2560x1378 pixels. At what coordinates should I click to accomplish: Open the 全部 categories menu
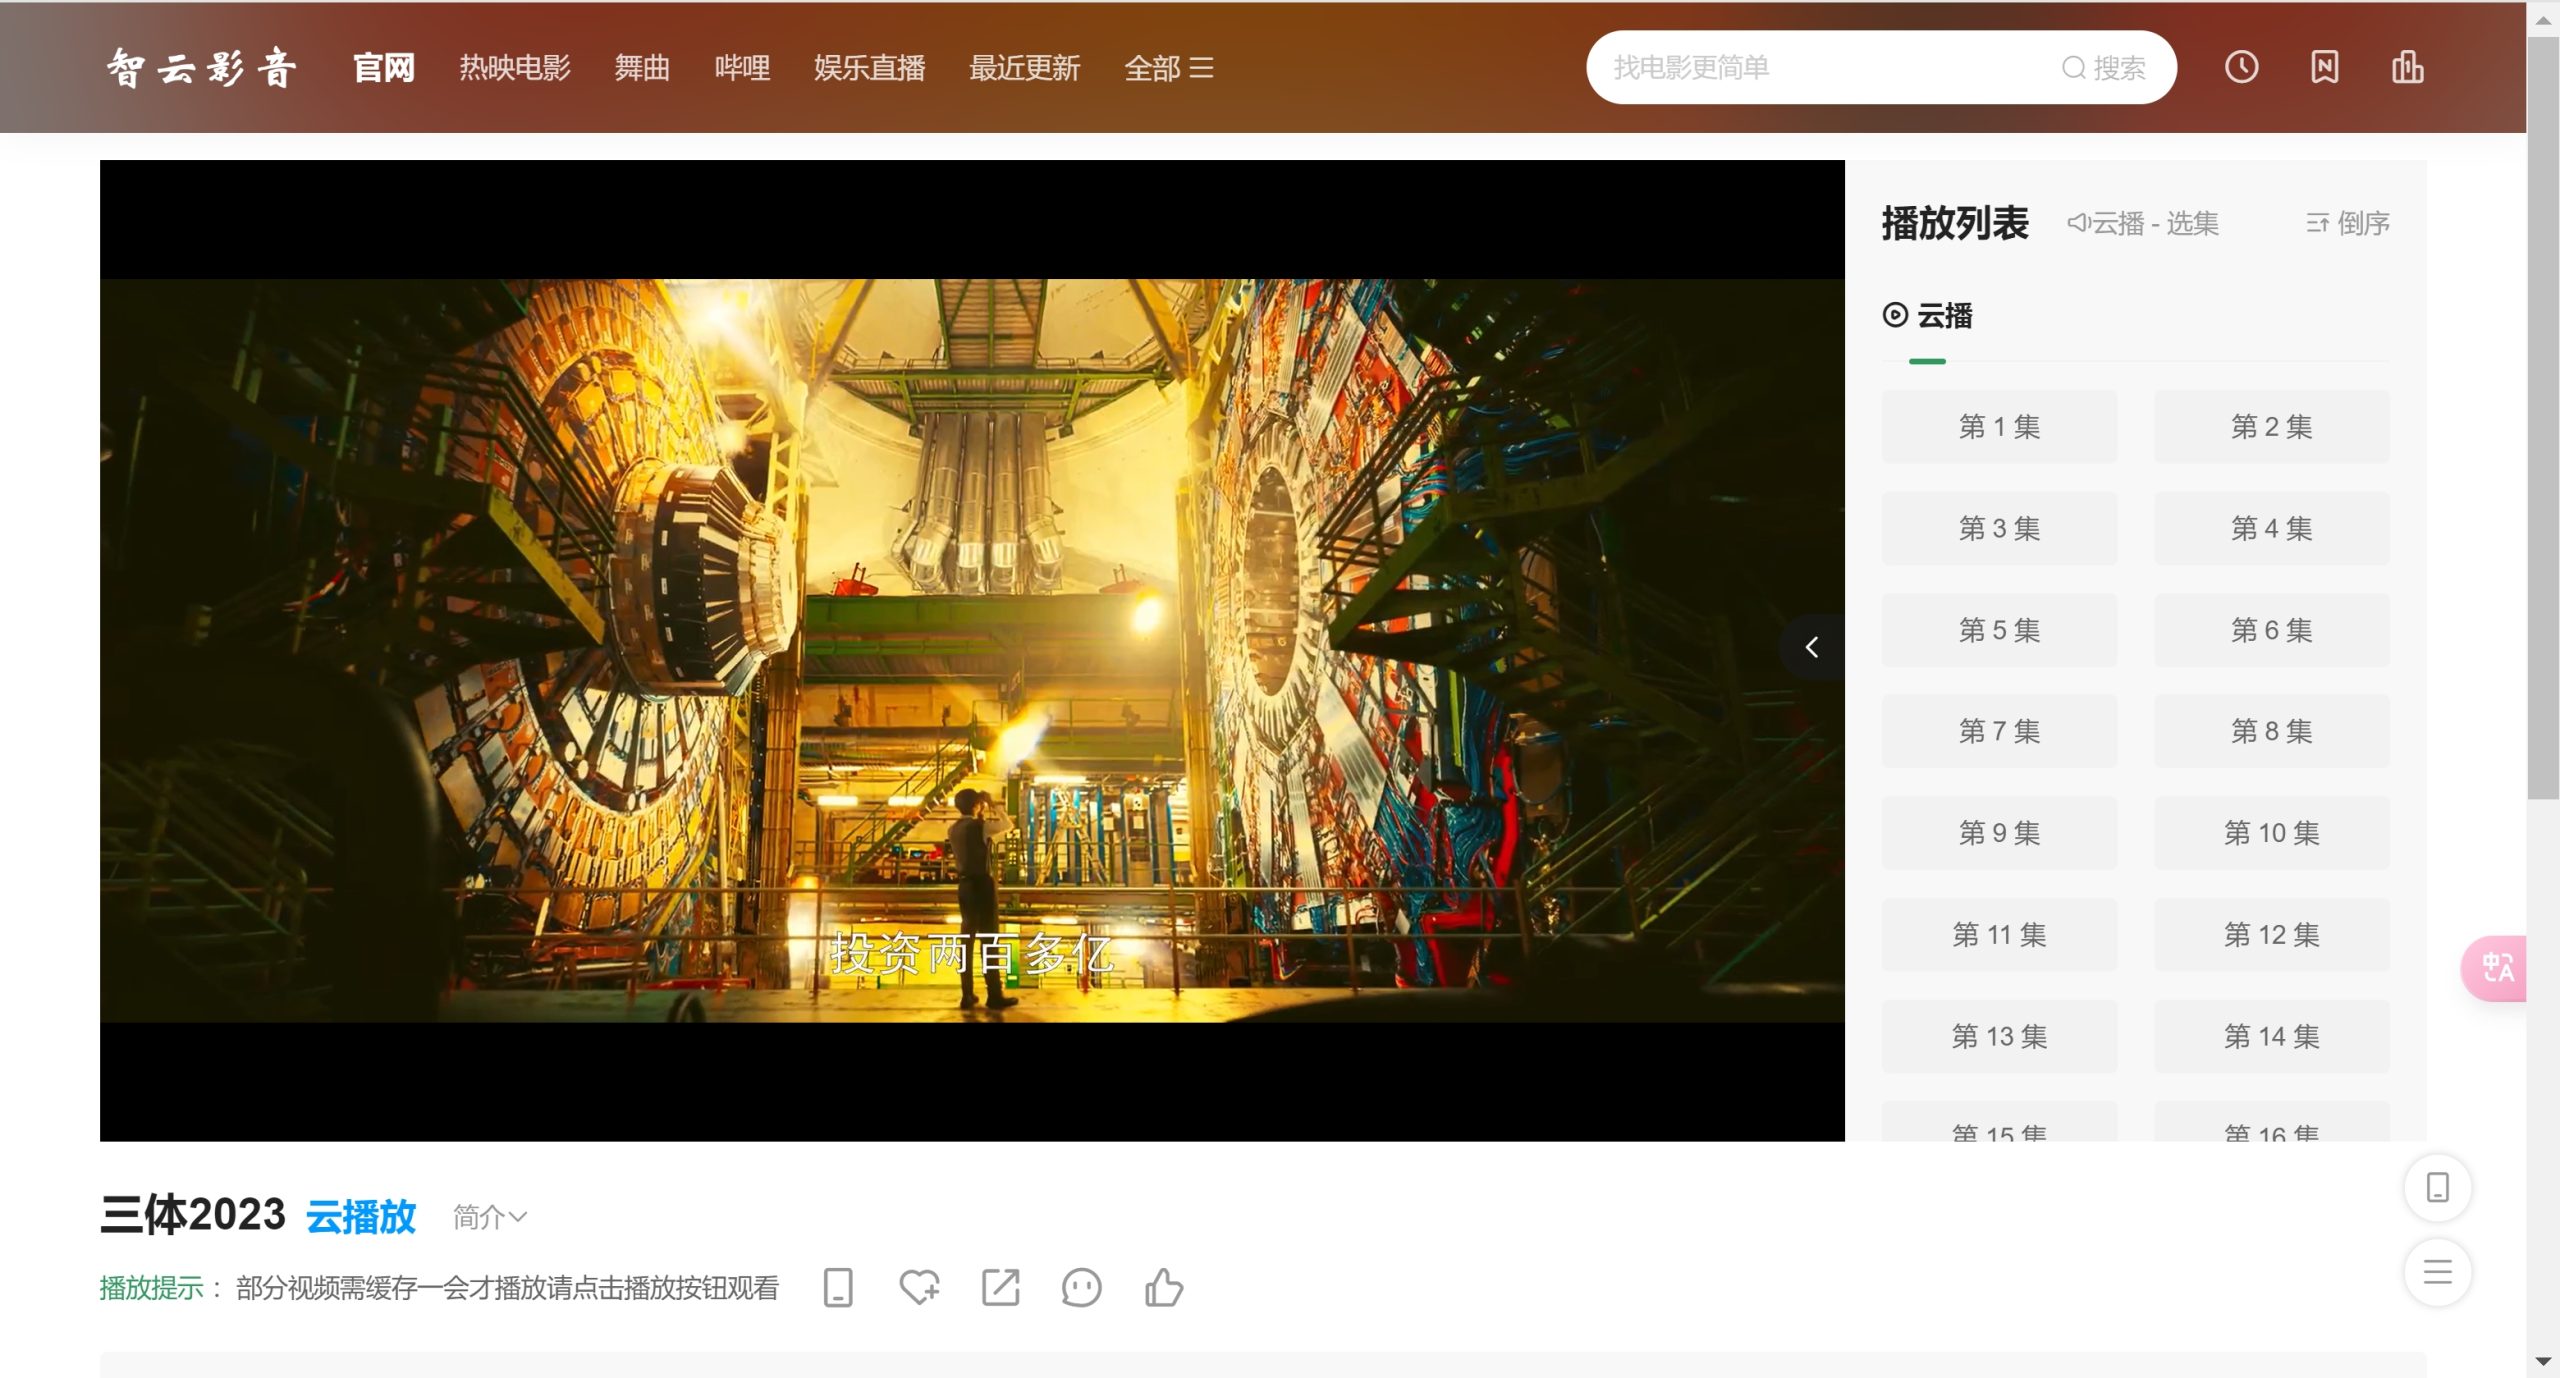[x=1168, y=67]
